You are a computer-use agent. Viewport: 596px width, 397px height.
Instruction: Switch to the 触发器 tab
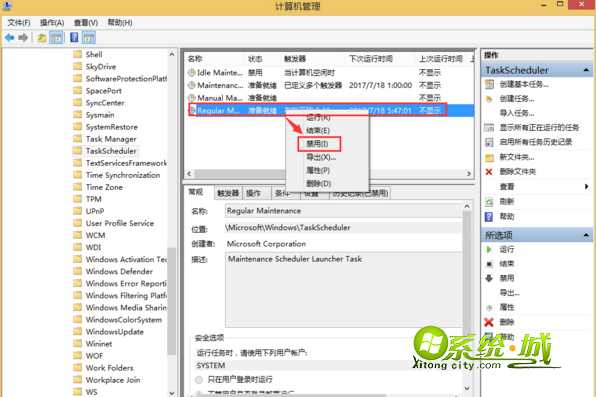click(228, 193)
